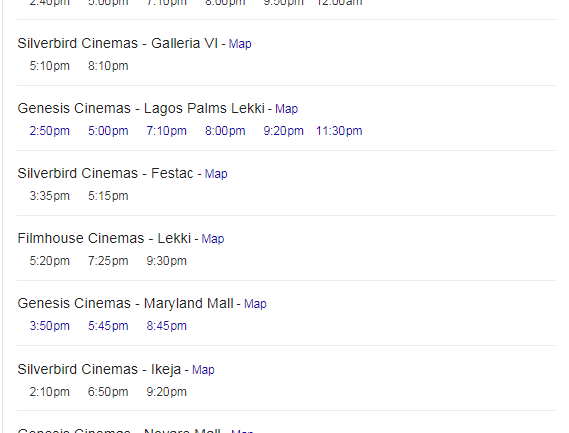Viewport: 569px width, 433px height.
Task: Click 6:50pm showtime at Silverbird Ikeja
Action: click(x=108, y=392)
